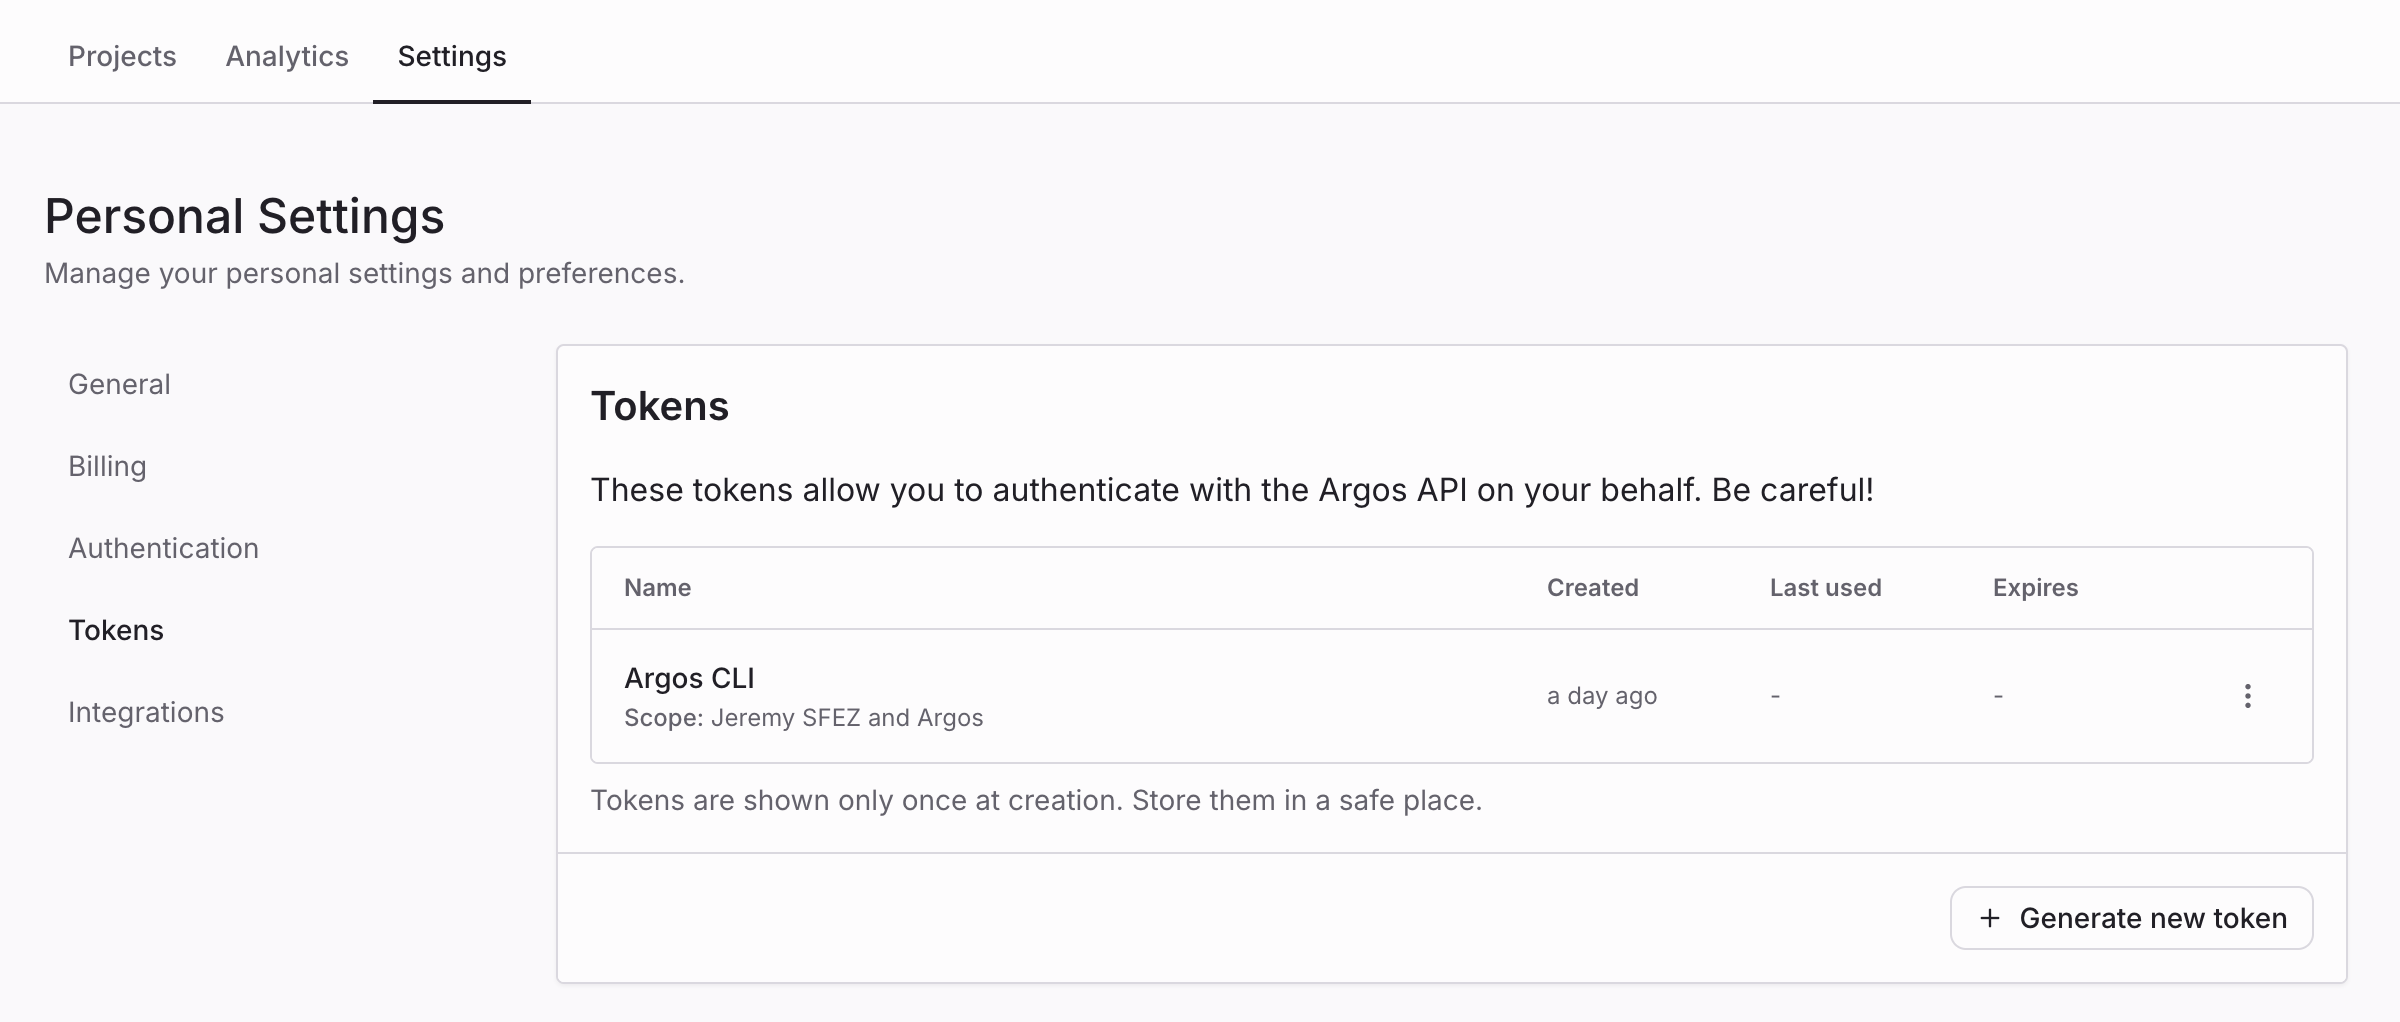Open the Argos CLI token options menu
This screenshot has width=2400, height=1022.
tap(2247, 696)
